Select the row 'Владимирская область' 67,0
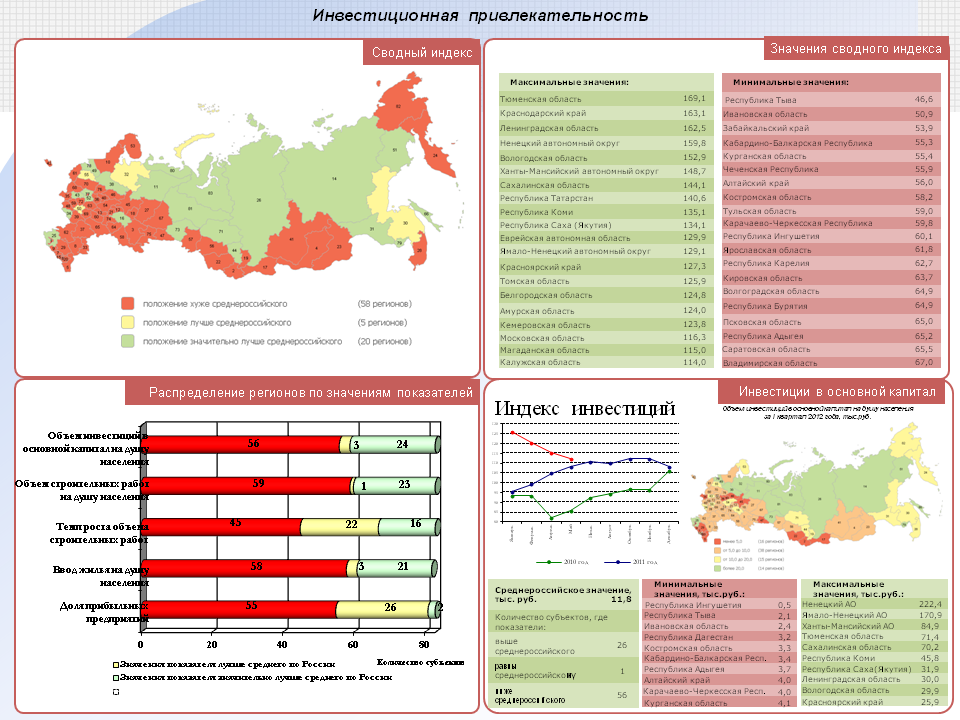This screenshot has width=960, height=720. click(x=831, y=362)
